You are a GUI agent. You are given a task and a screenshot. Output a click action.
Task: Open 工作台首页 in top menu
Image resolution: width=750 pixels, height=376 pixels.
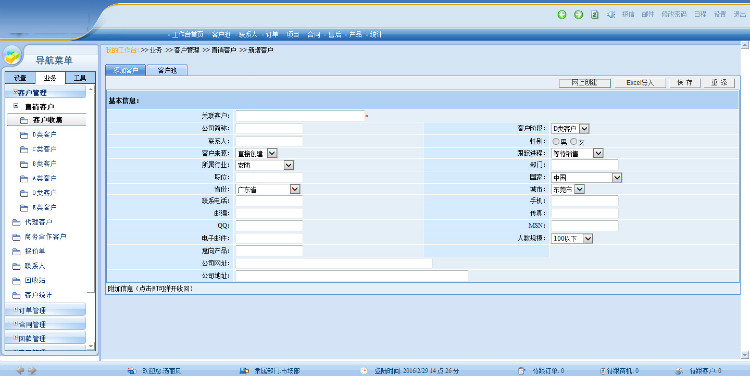188,34
